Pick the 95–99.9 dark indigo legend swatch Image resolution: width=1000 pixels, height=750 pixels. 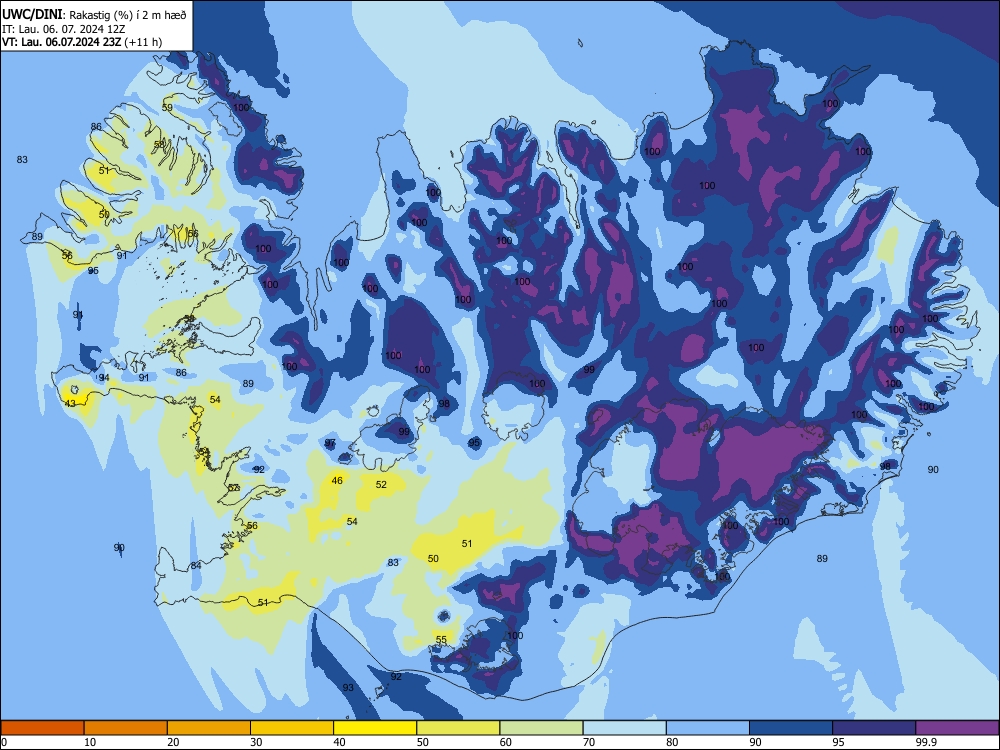click(x=874, y=728)
